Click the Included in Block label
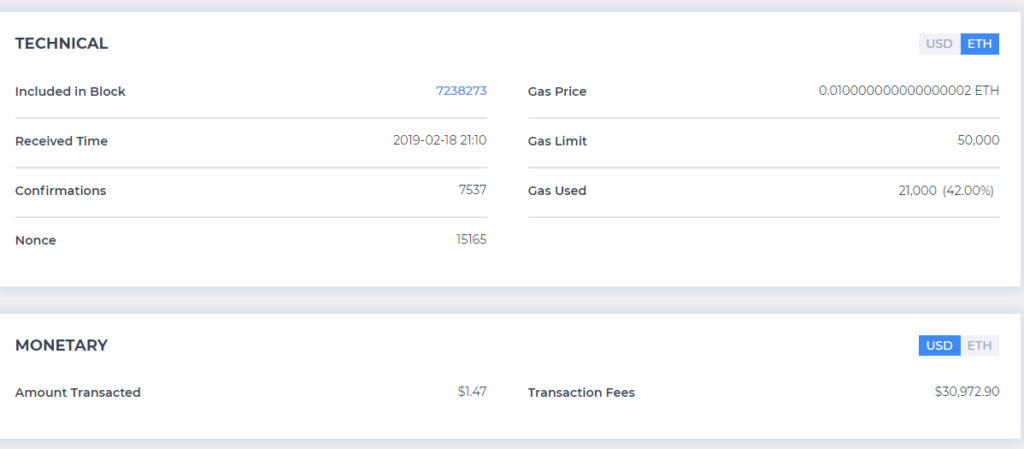 (x=70, y=92)
